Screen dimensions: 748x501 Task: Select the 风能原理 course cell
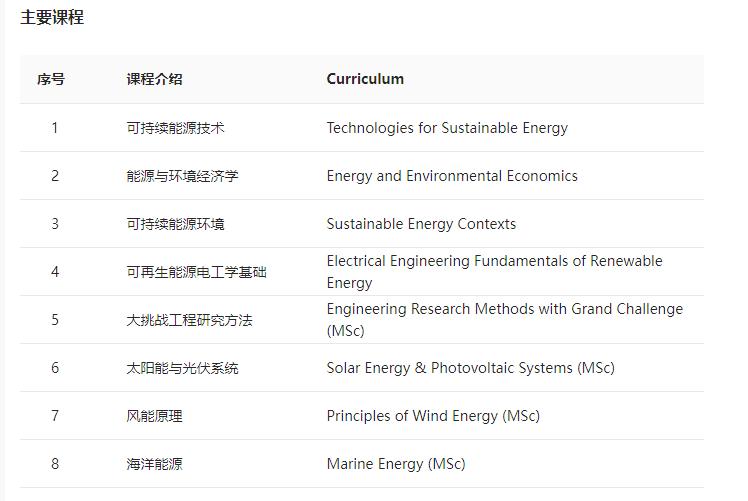(154, 416)
